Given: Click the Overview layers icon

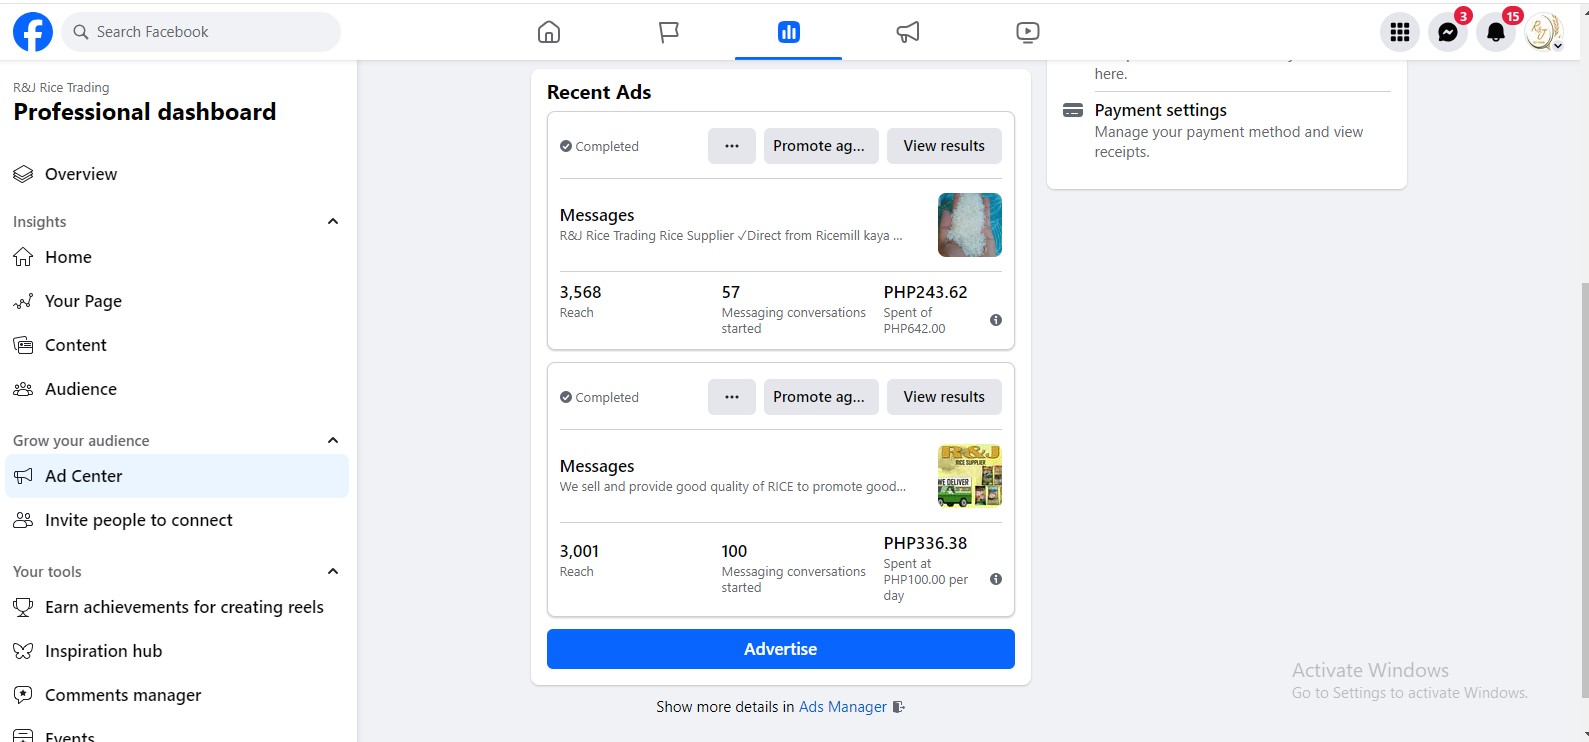Looking at the screenshot, I should 23,174.
